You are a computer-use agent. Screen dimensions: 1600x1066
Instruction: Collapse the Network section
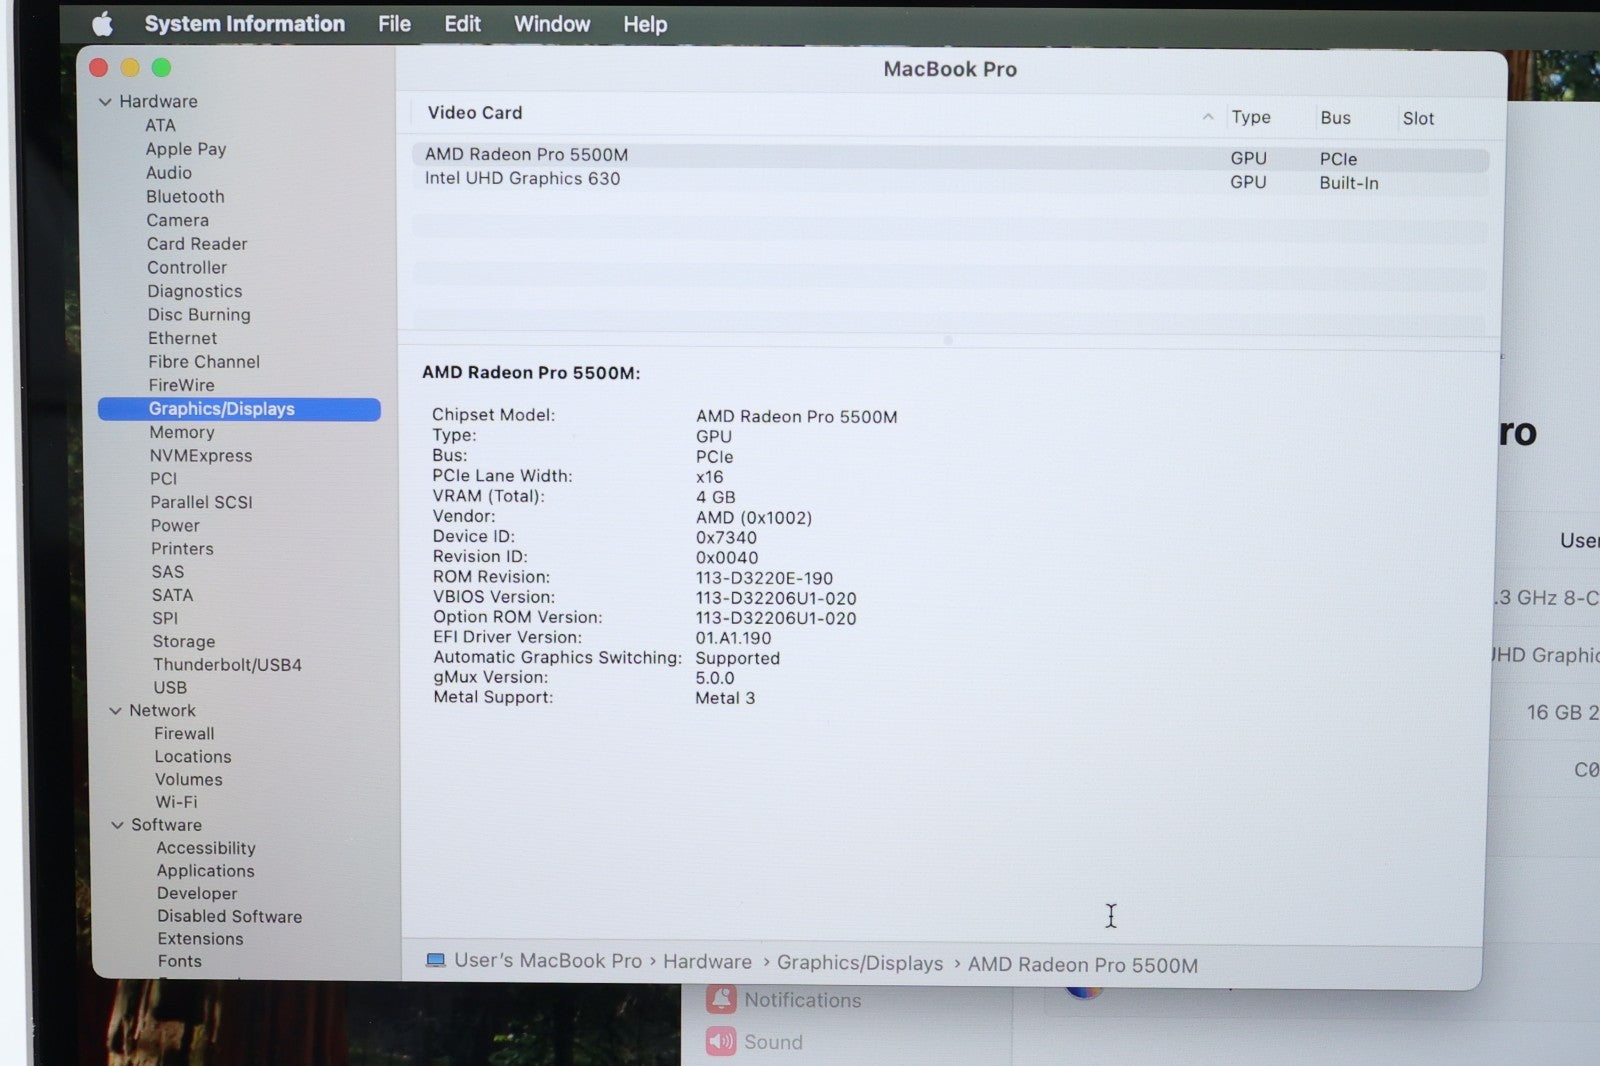point(115,711)
